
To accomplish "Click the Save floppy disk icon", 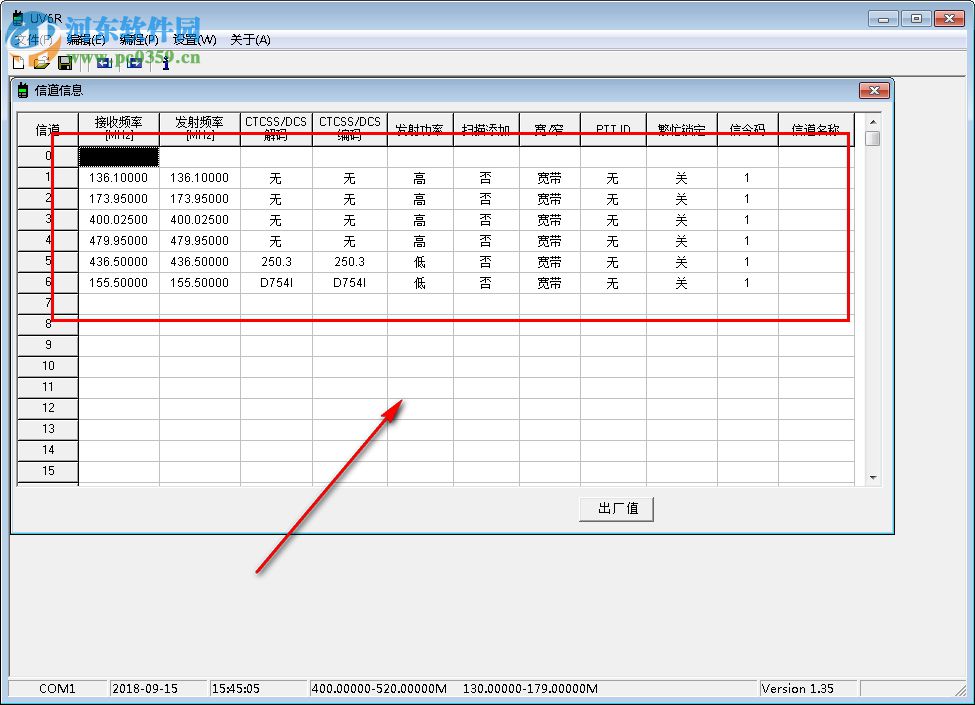I will point(65,62).
